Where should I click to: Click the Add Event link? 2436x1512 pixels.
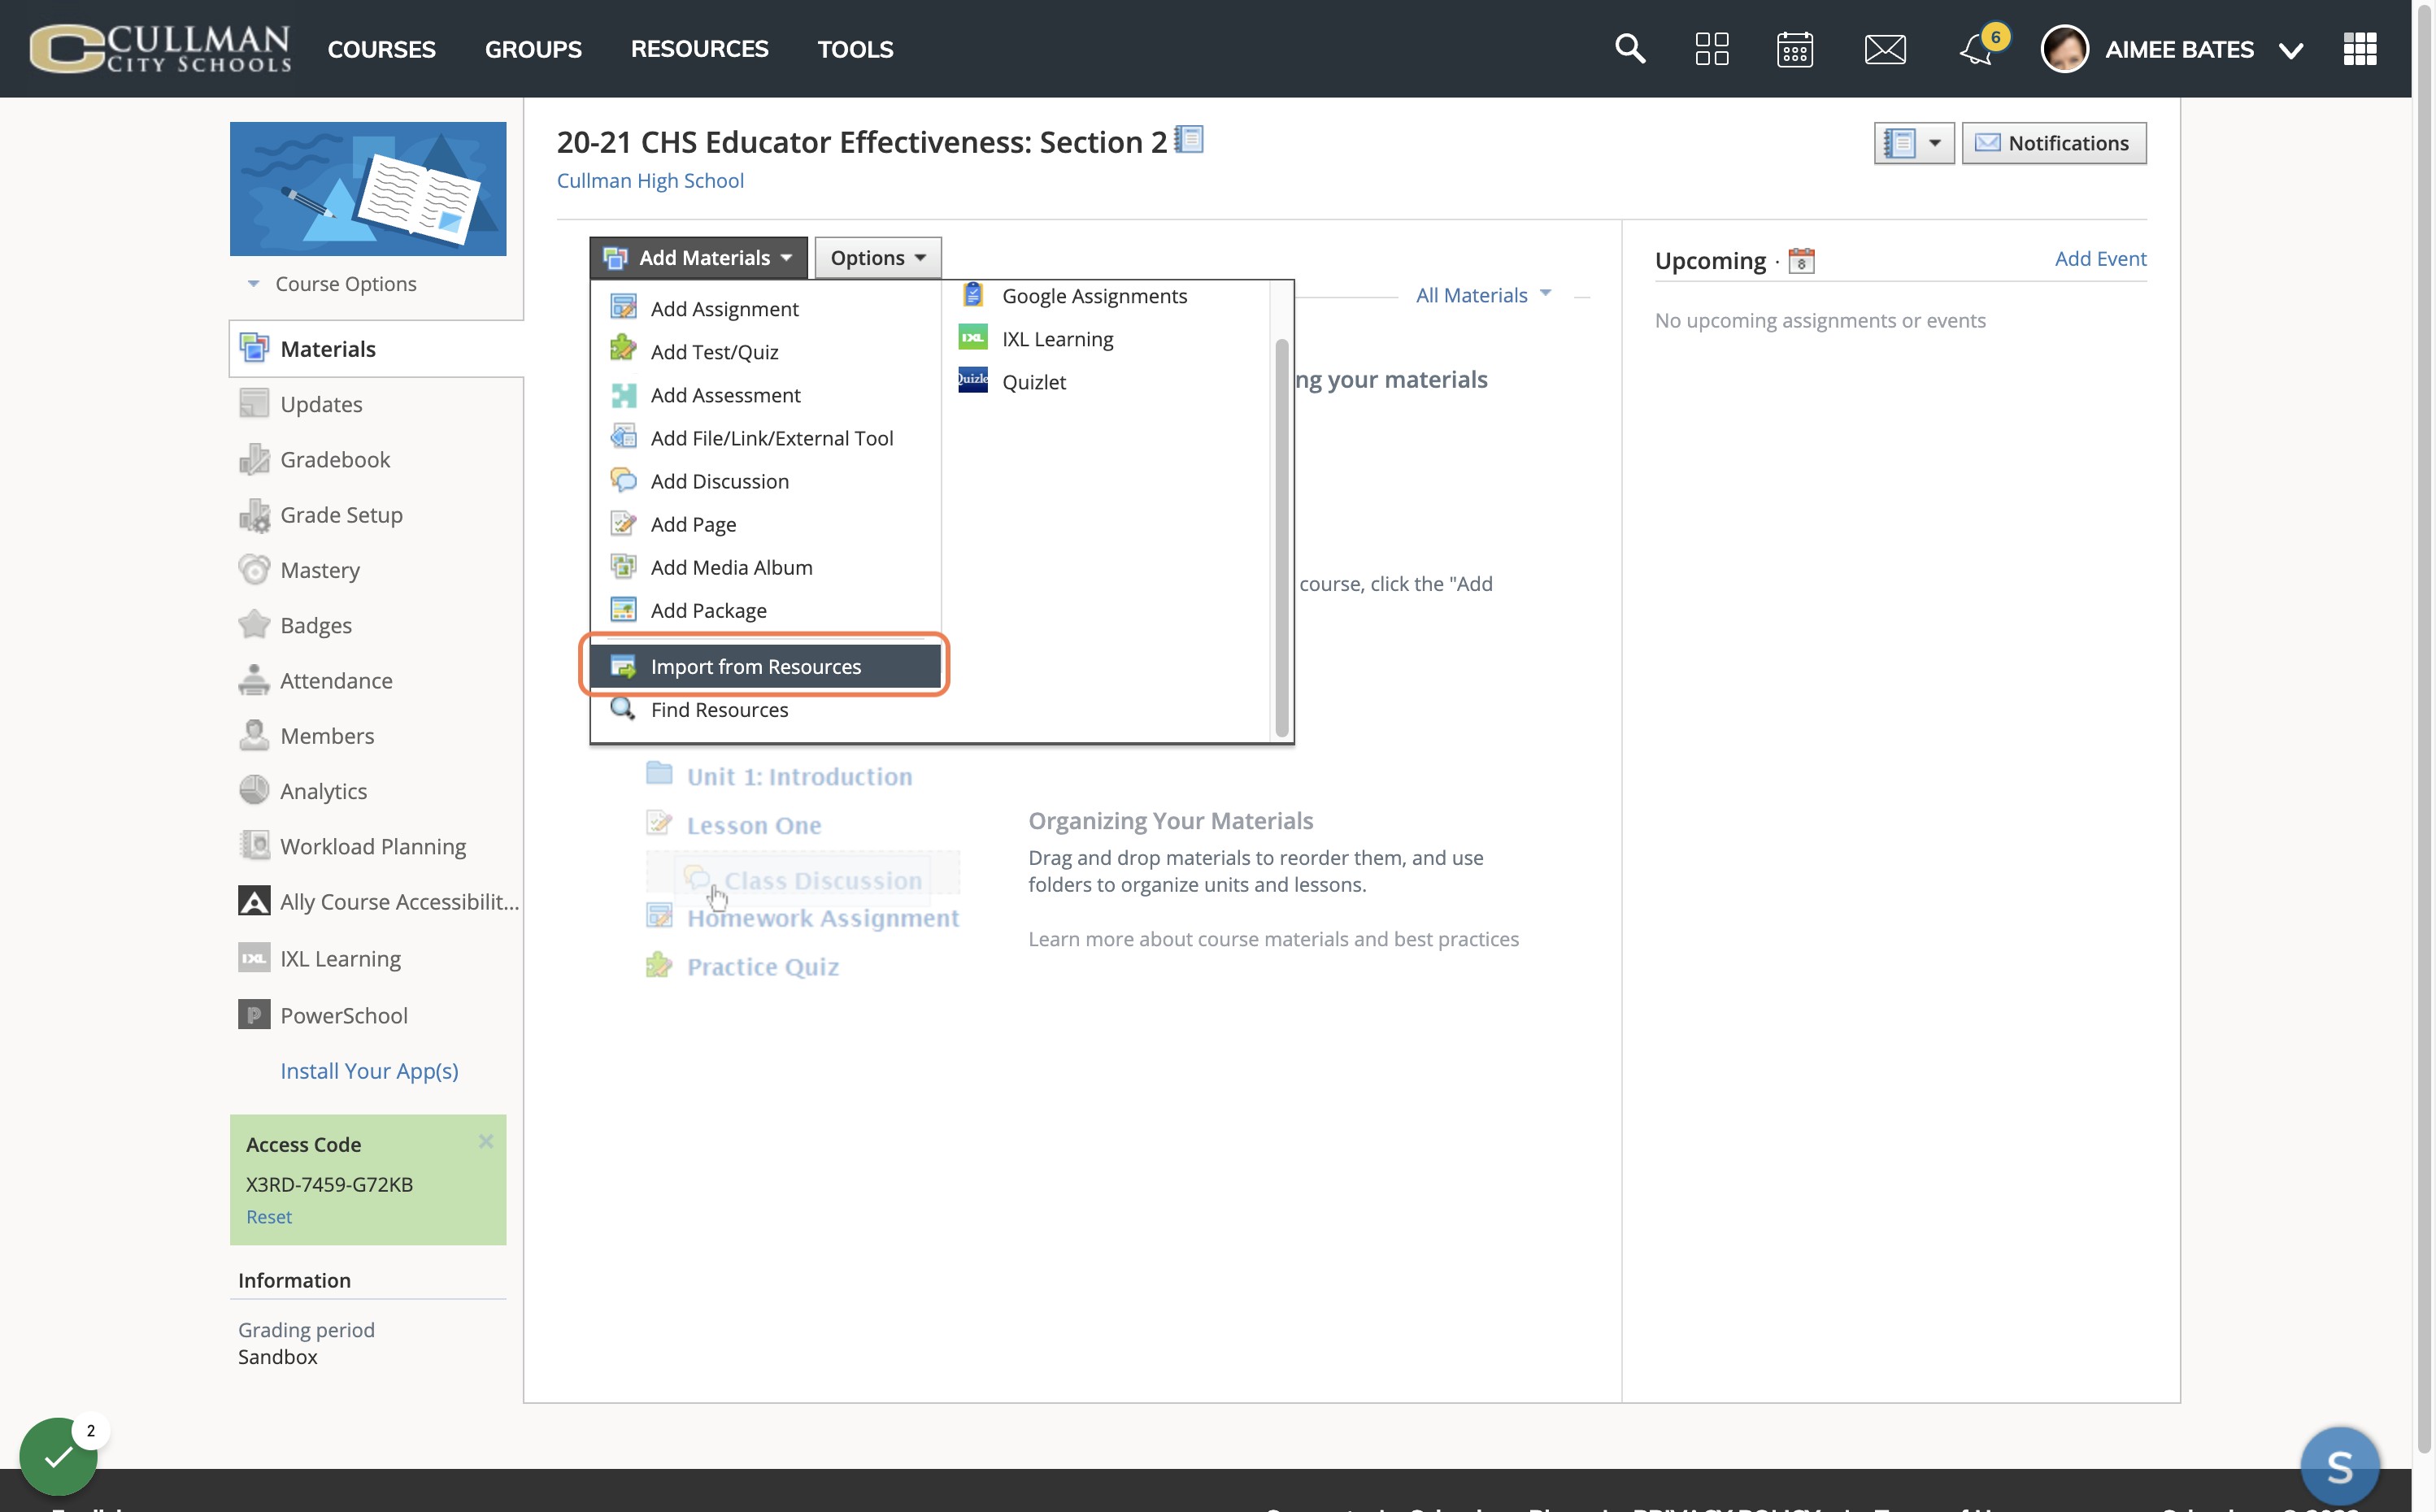(2100, 259)
